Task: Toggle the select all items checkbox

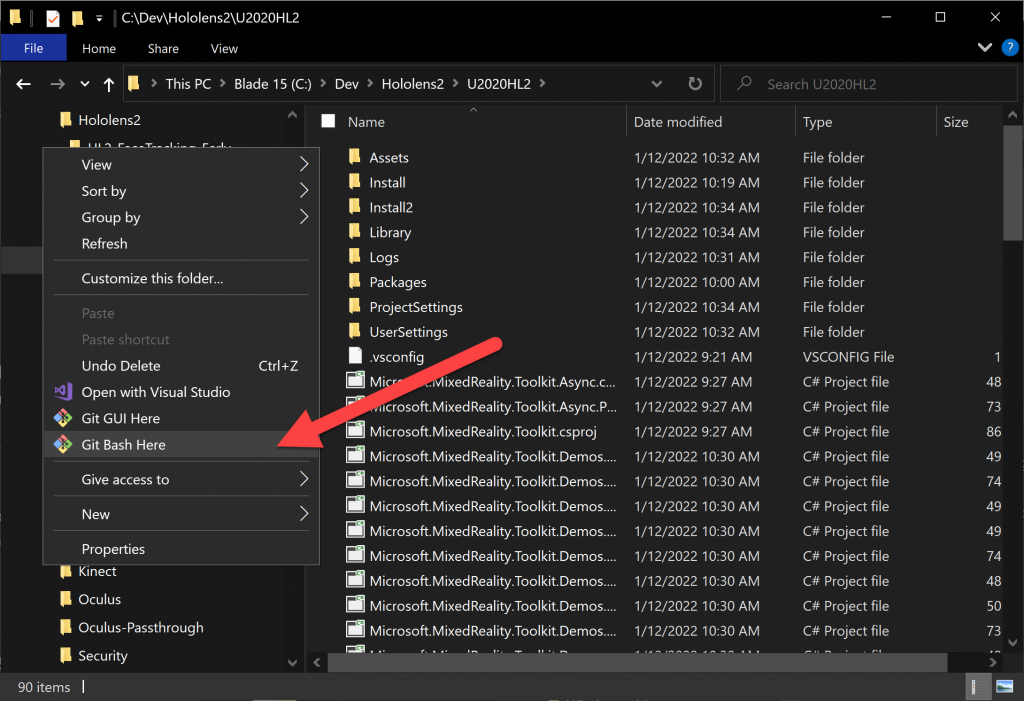Action: [x=328, y=122]
